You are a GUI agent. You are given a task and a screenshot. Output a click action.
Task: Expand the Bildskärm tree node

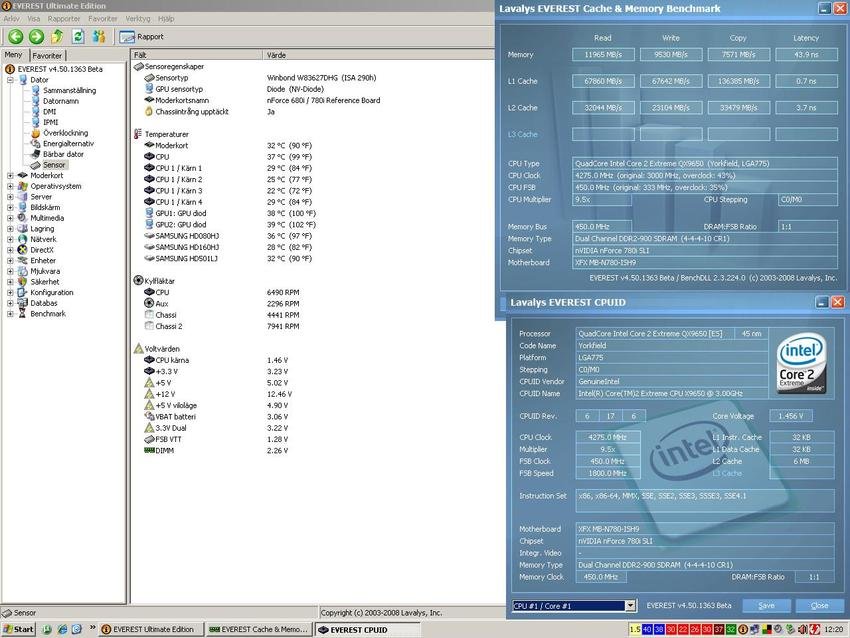pos(10,207)
